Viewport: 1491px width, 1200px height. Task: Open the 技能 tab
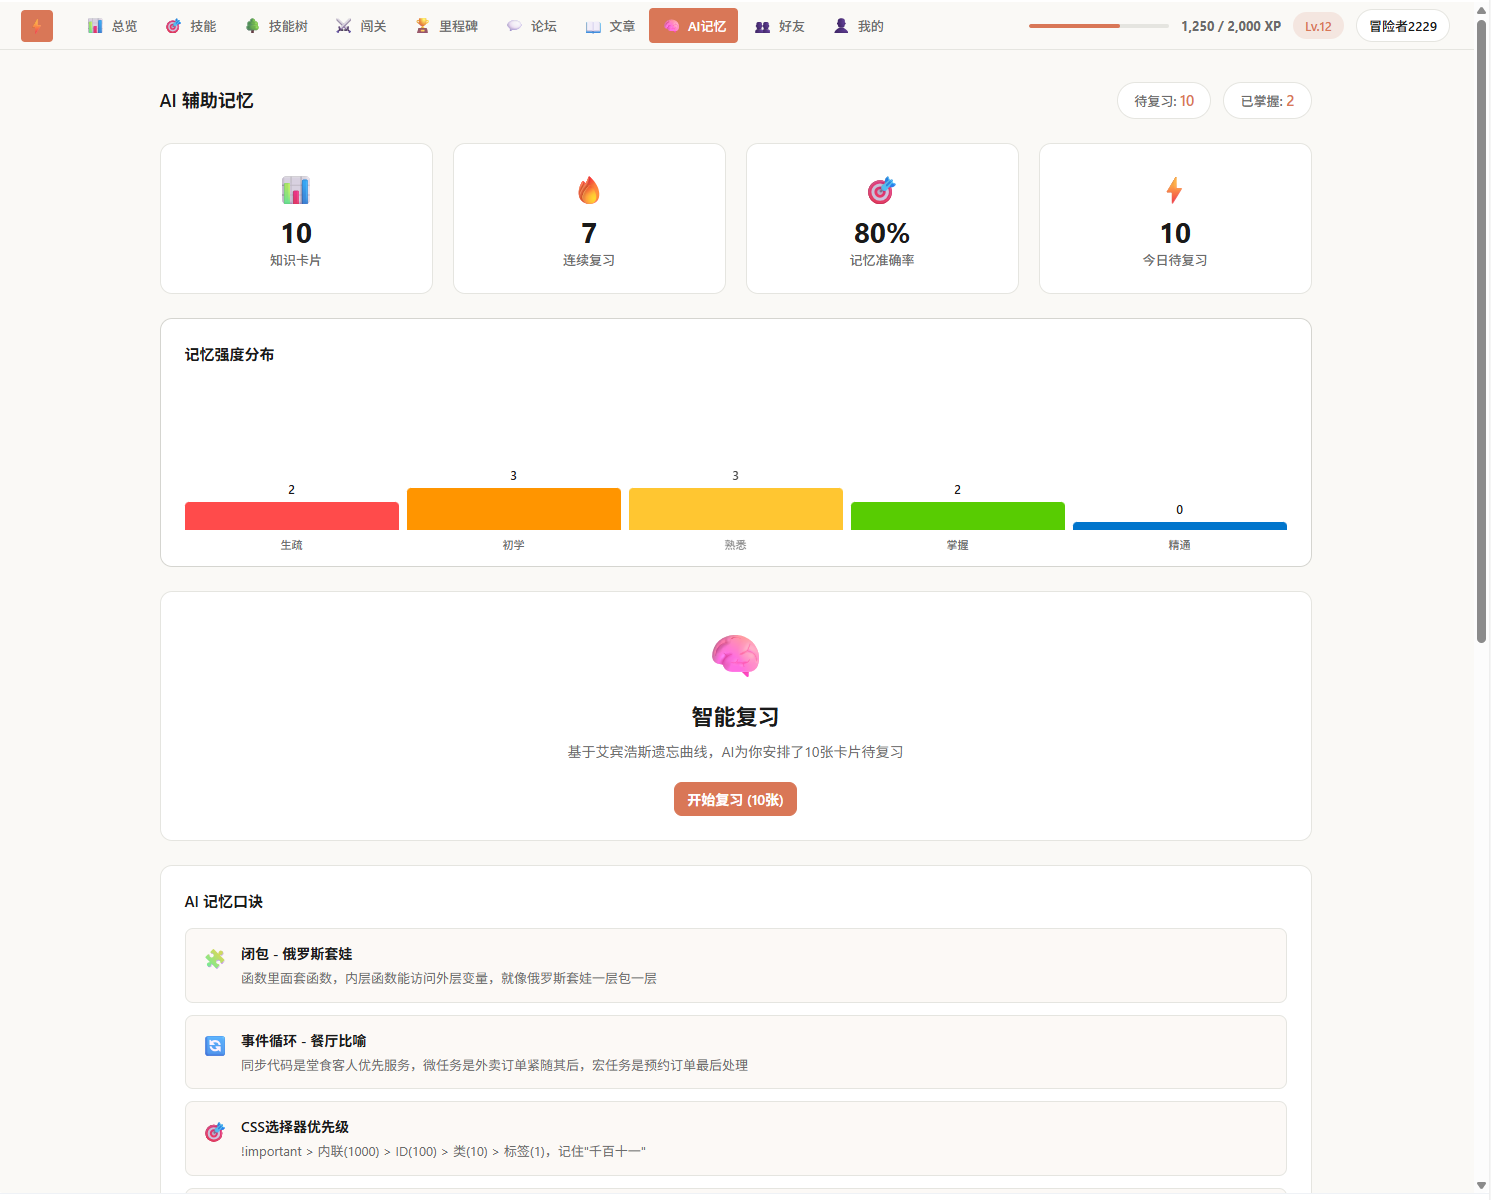(x=191, y=26)
